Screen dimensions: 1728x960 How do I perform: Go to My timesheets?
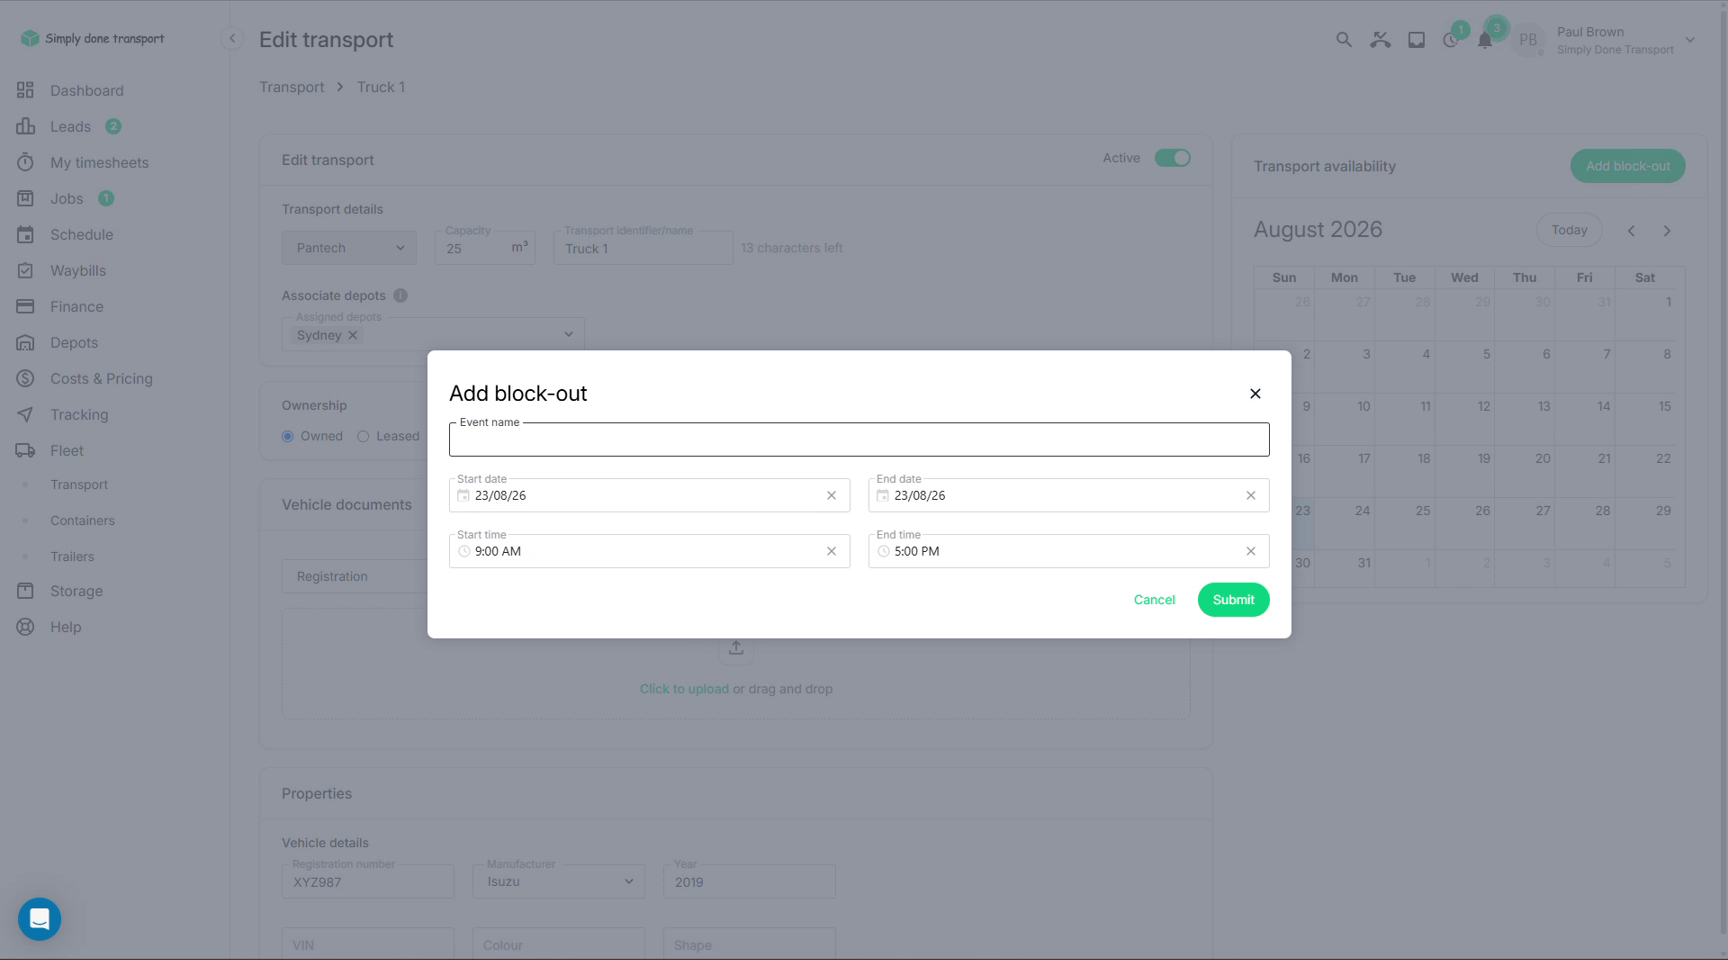[x=99, y=163]
